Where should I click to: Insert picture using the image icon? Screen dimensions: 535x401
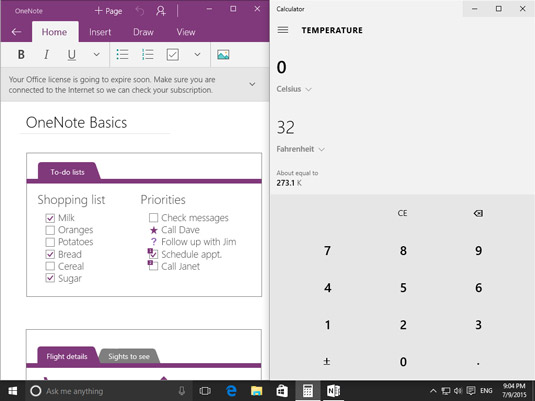223,55
